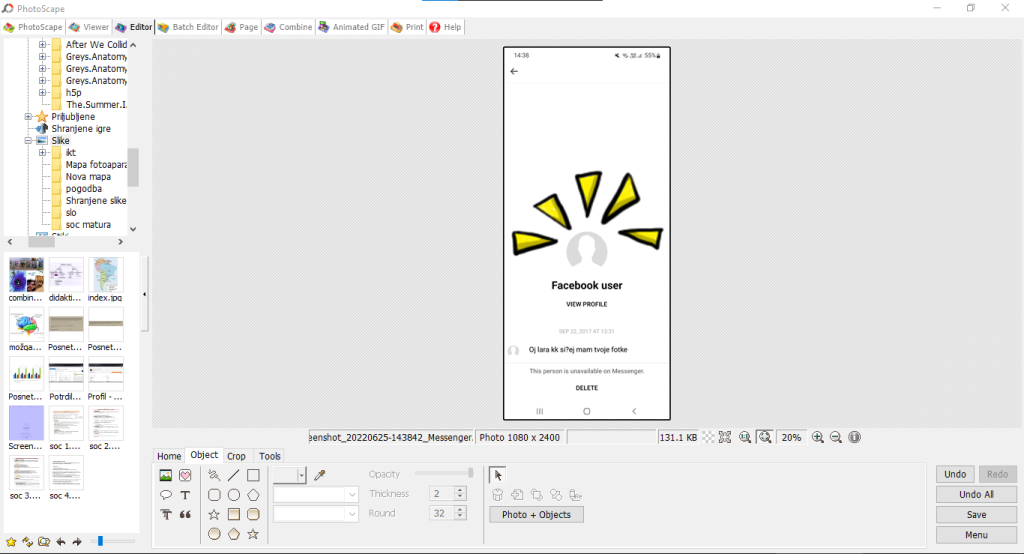Click the full screen view icon
Screen dimensions: 1024x554
coord(725,437)
